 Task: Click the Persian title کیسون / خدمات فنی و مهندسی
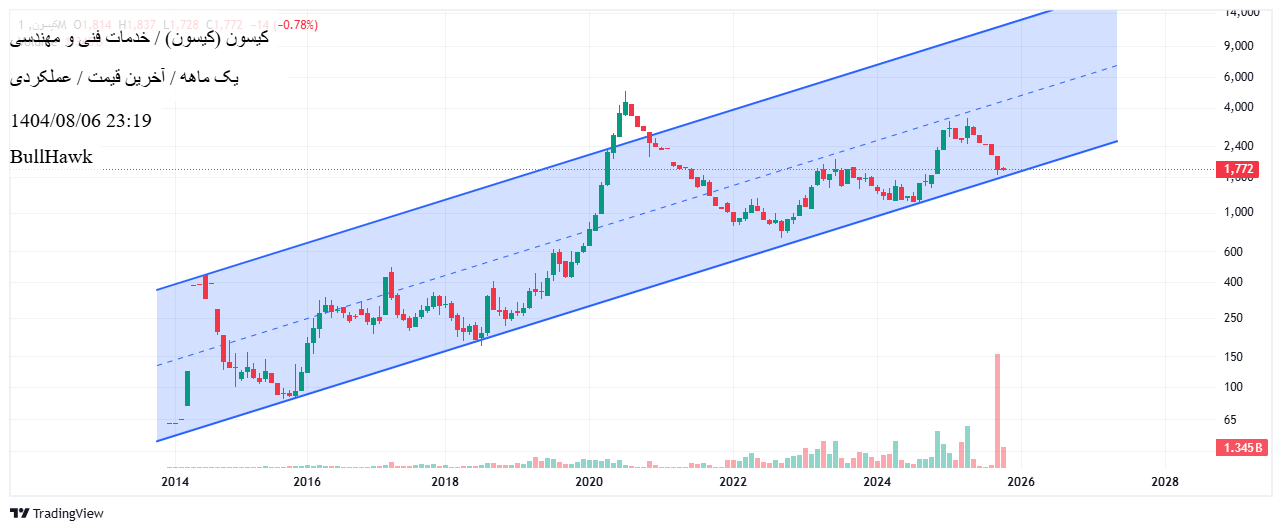140,38
